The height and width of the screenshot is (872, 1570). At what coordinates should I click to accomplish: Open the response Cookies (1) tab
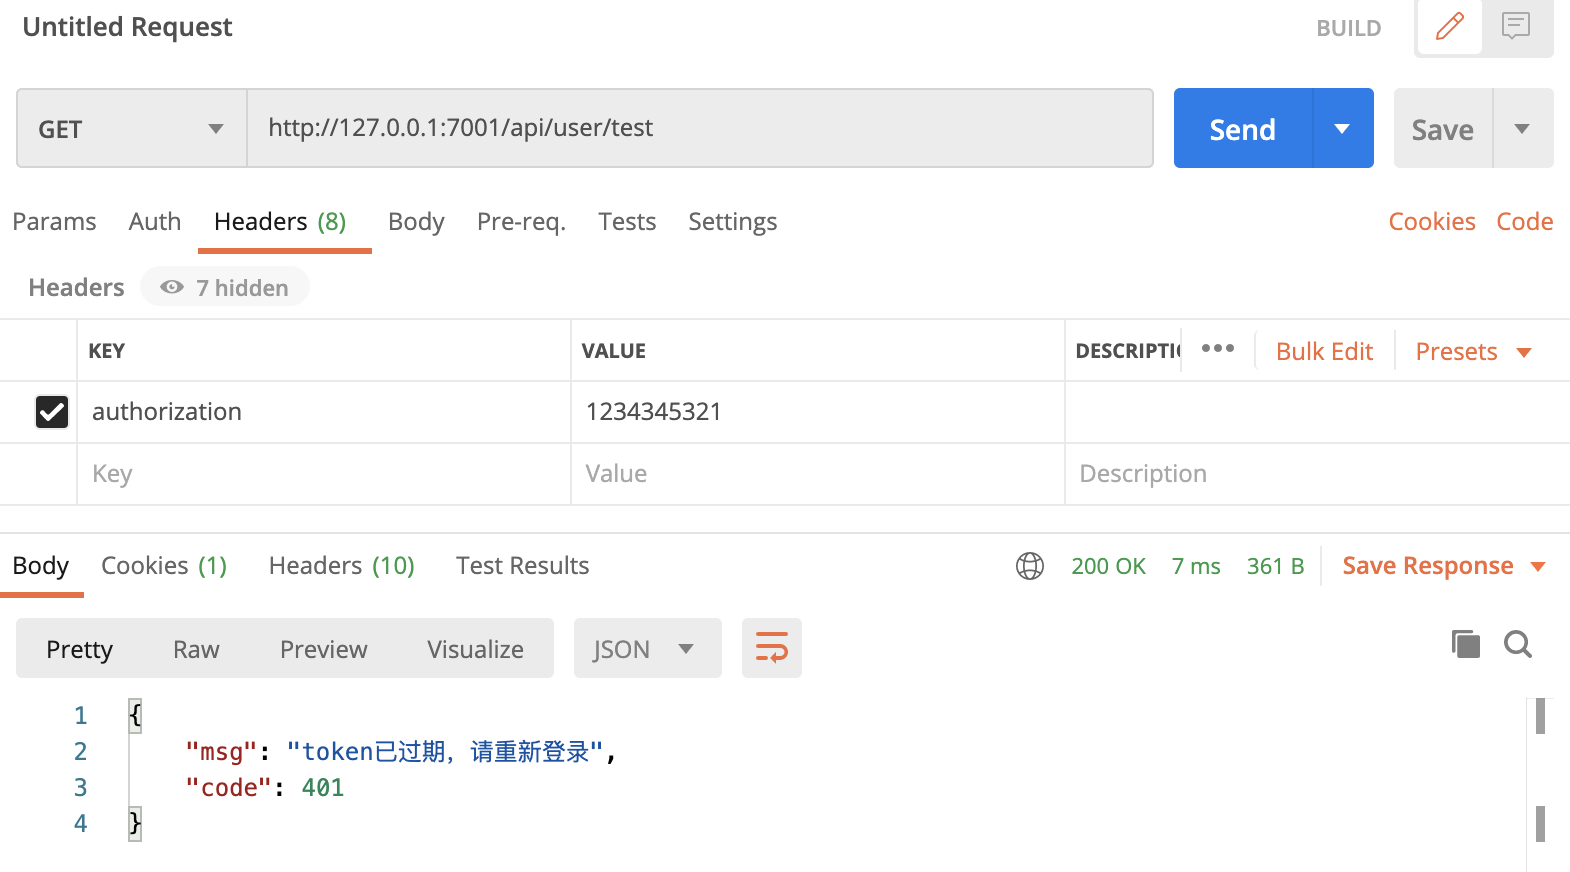pos(164,566)
